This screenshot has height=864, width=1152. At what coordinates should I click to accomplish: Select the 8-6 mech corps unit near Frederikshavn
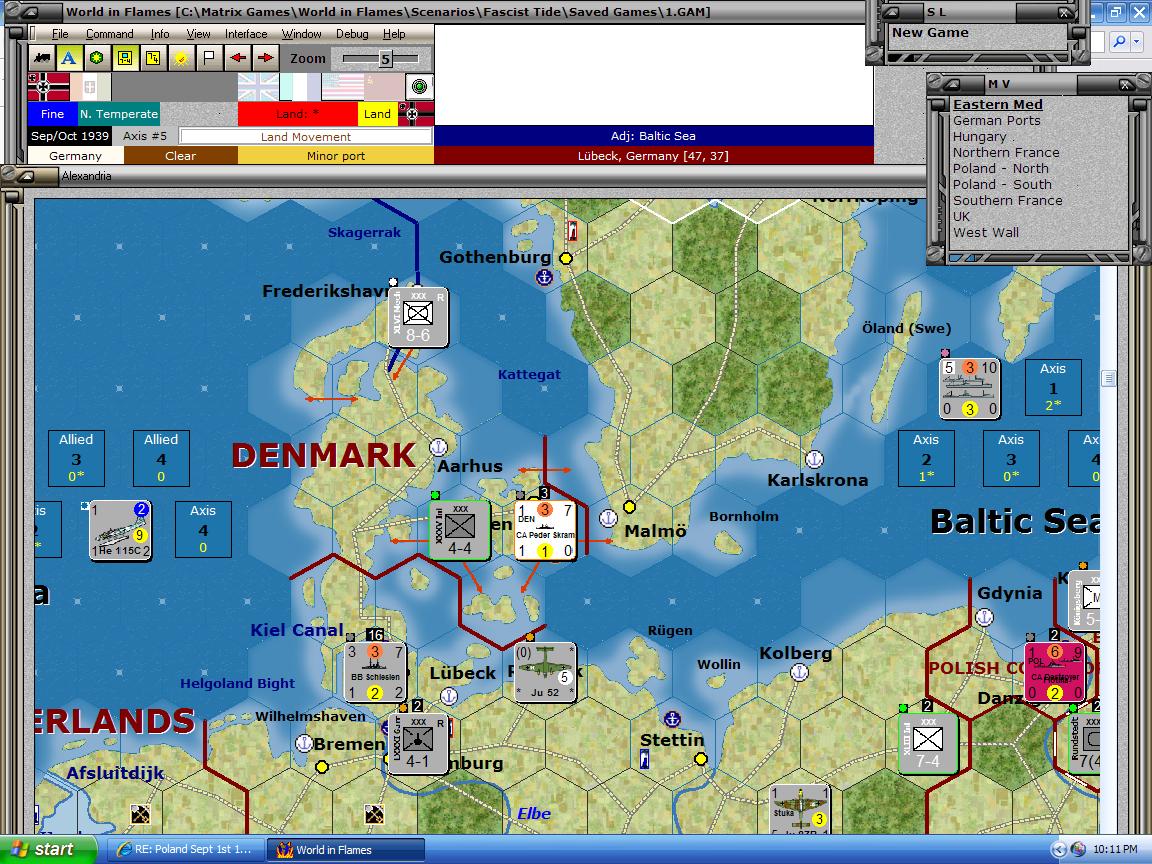418,317
